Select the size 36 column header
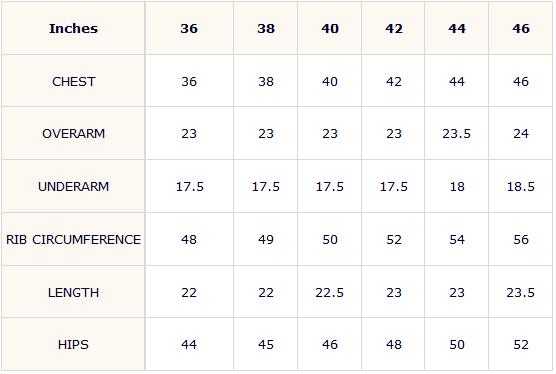The width and height of the screenshot is (556, 374). coord(189,28)
